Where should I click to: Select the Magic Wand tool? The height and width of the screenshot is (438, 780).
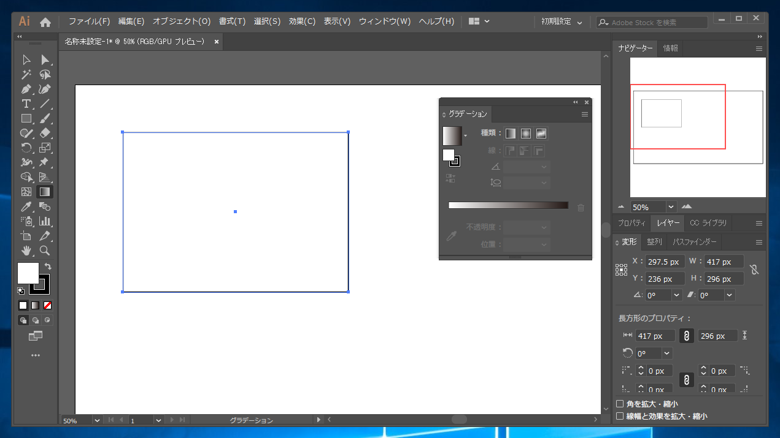[26, 75]
